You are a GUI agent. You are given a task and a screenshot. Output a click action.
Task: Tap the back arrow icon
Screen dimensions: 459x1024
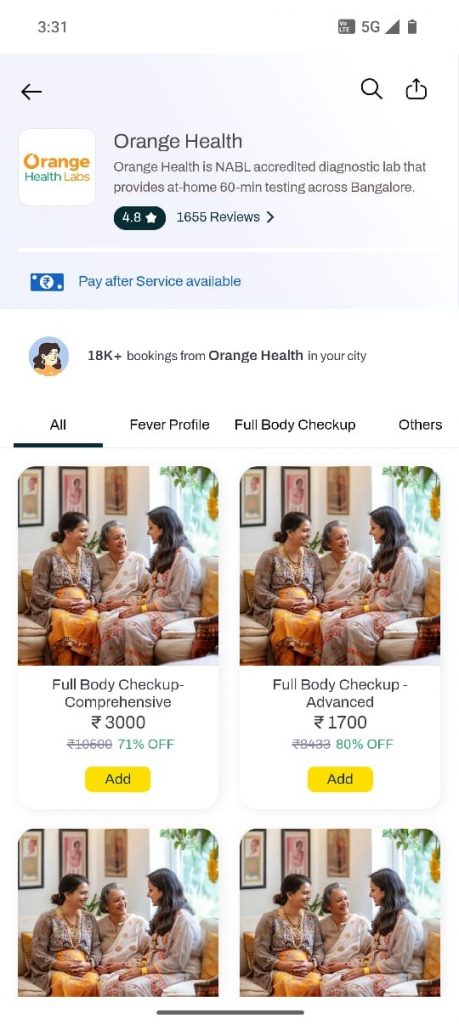[31, 92]
